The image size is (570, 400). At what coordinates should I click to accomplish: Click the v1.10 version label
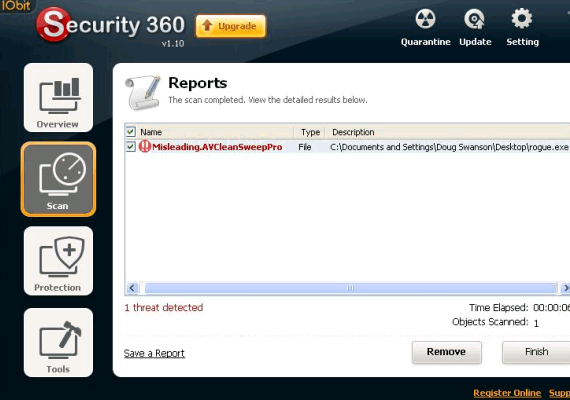pyautogui.click(x=173, y=44)
